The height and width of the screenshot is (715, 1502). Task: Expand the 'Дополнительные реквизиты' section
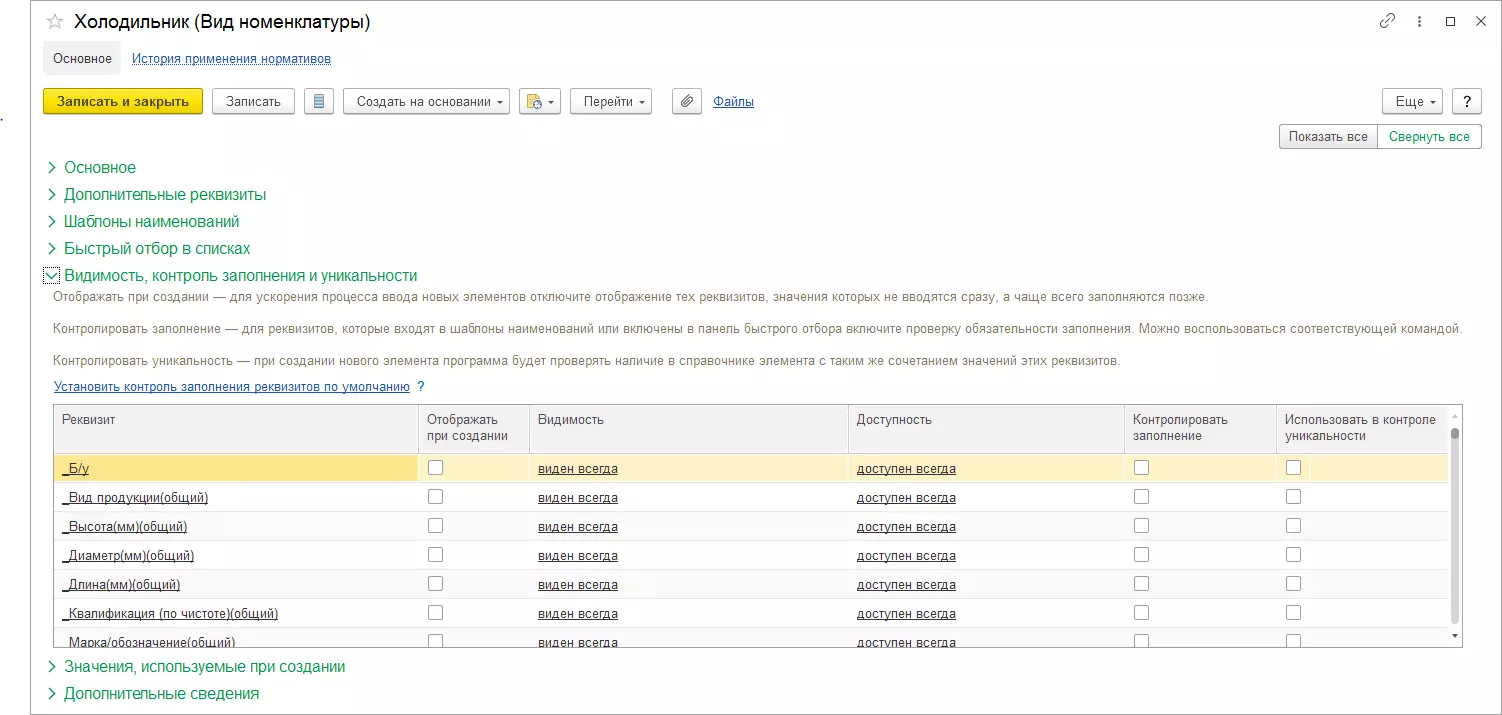pyautogui.click(x=165, y=195)
